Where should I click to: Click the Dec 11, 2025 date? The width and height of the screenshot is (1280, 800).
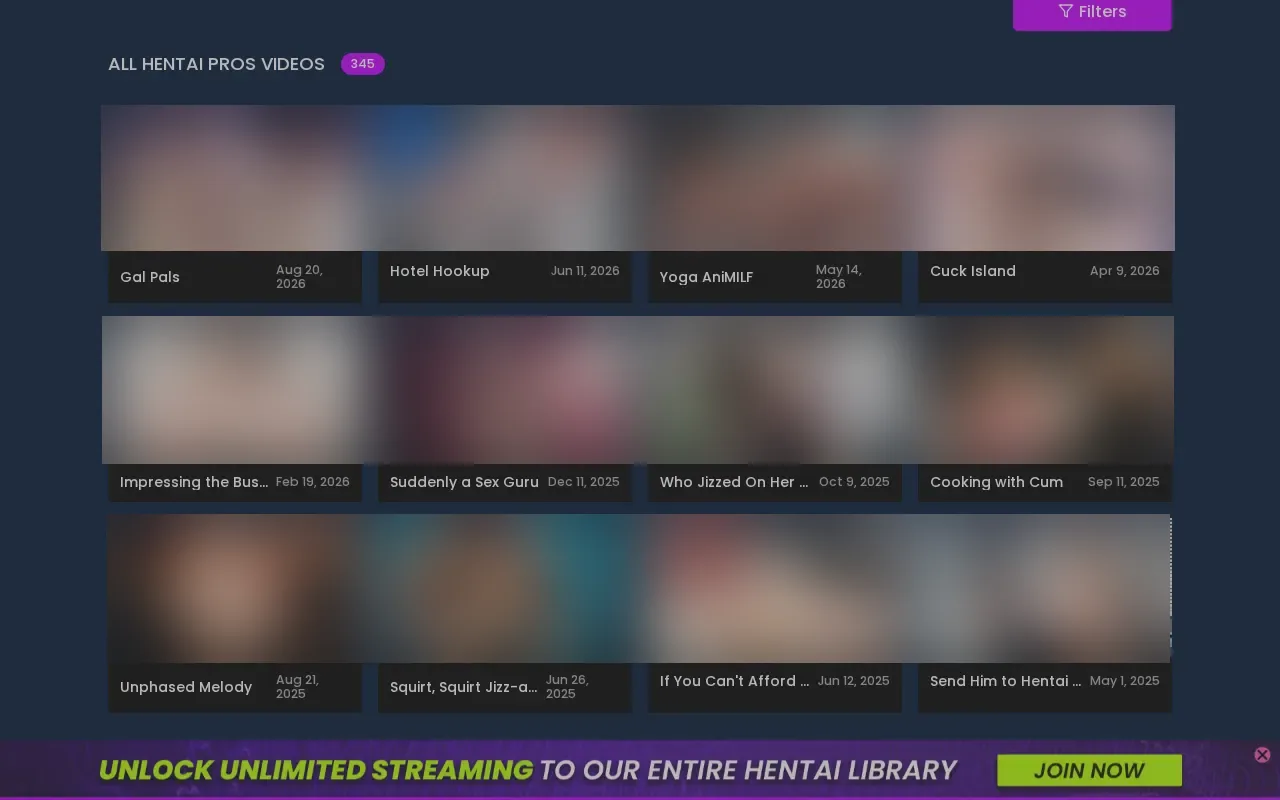584,482
